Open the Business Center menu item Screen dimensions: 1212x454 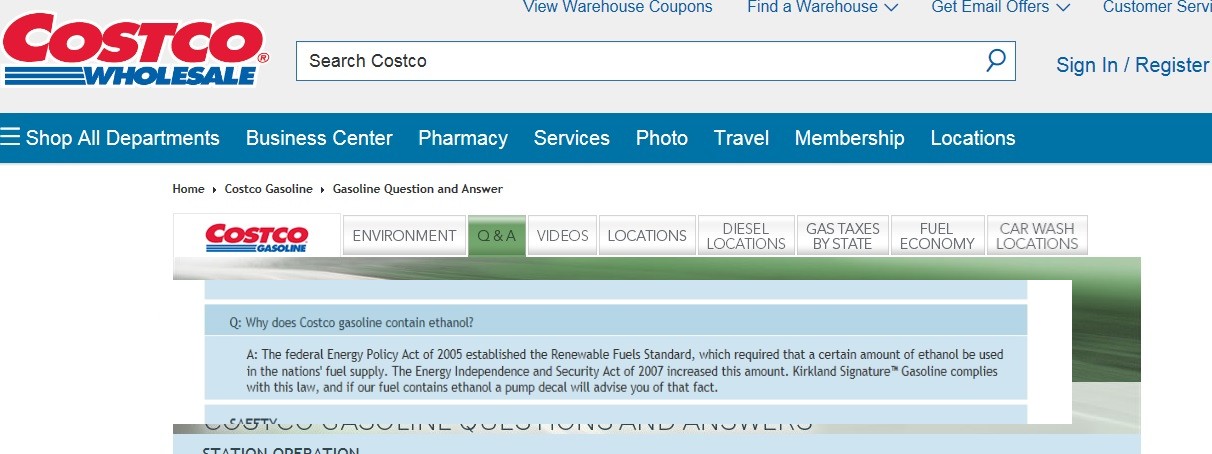pyautogui.click(x=319, y=138)
